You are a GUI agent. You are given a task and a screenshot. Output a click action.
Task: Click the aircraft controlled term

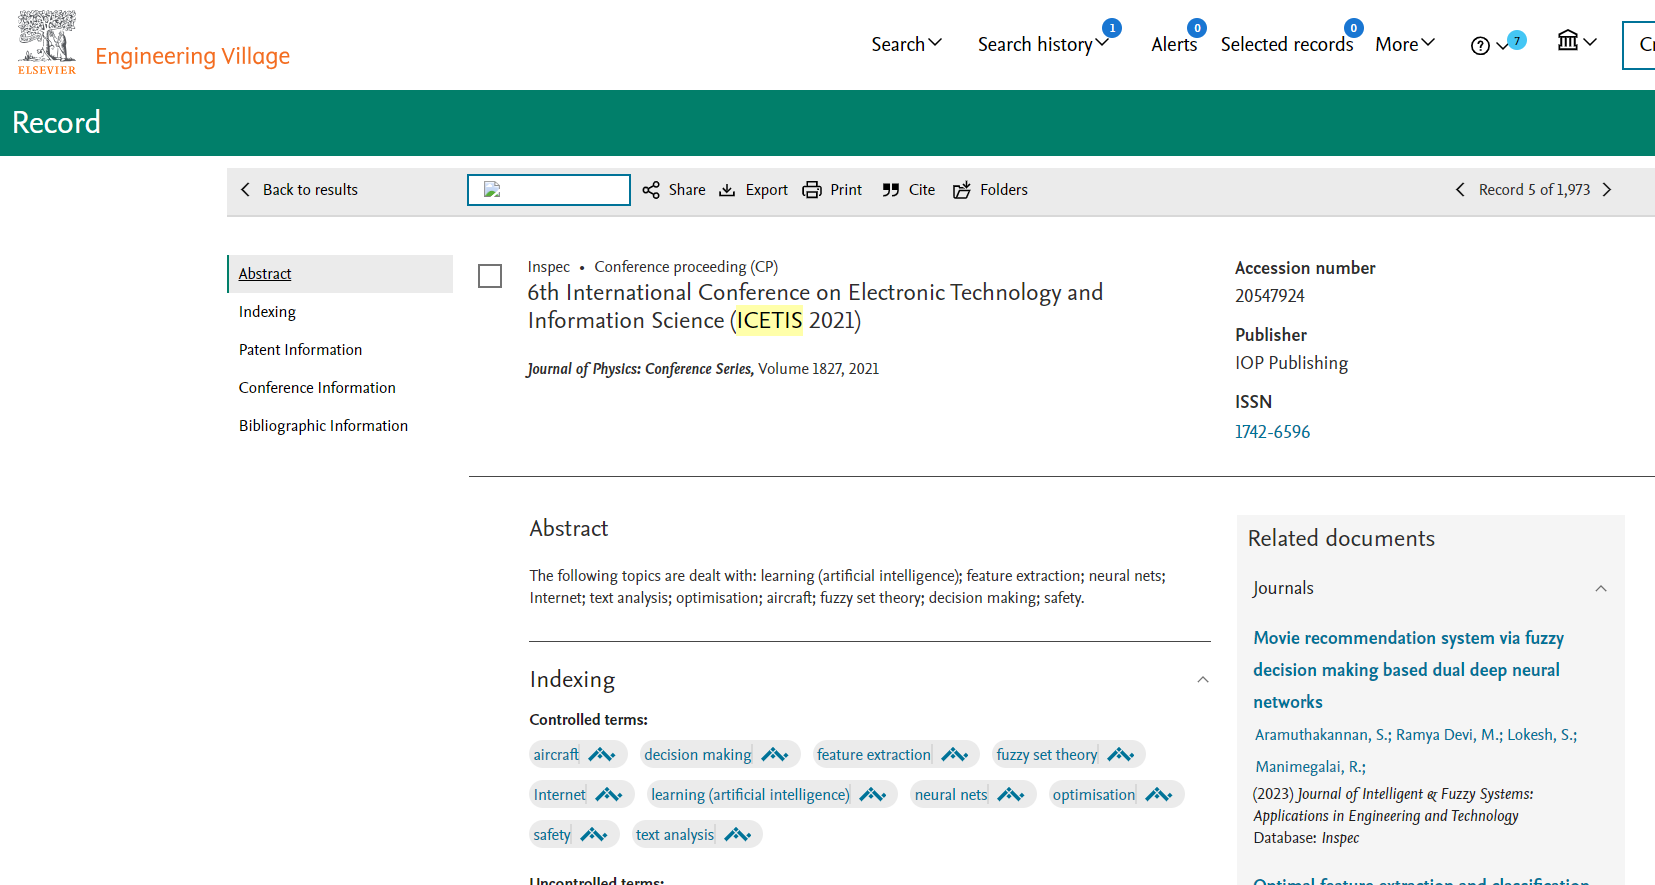tap(556, 755)
